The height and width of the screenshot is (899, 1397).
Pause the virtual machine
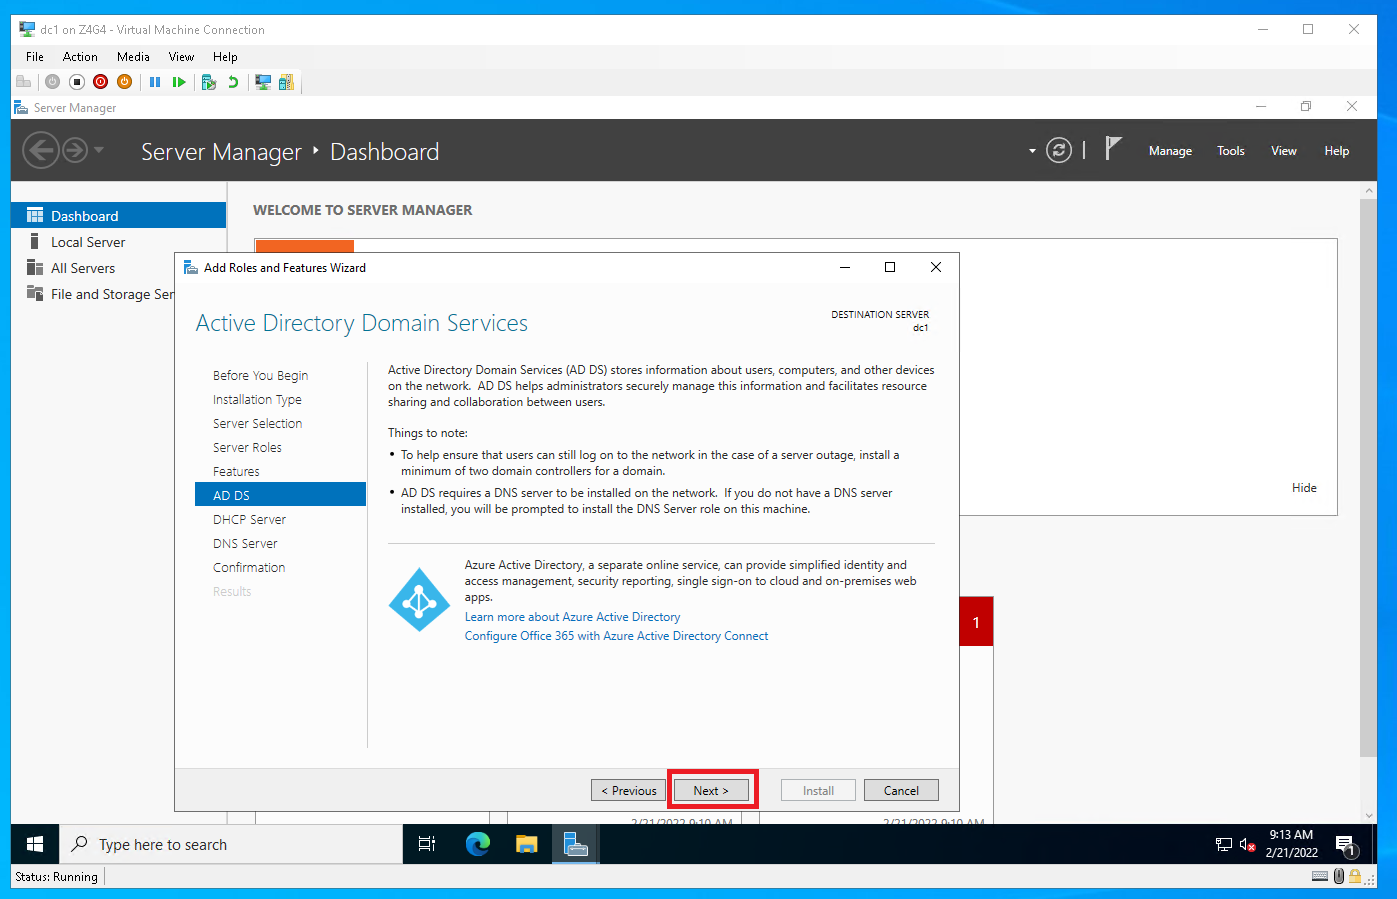[x=155, y=82]
